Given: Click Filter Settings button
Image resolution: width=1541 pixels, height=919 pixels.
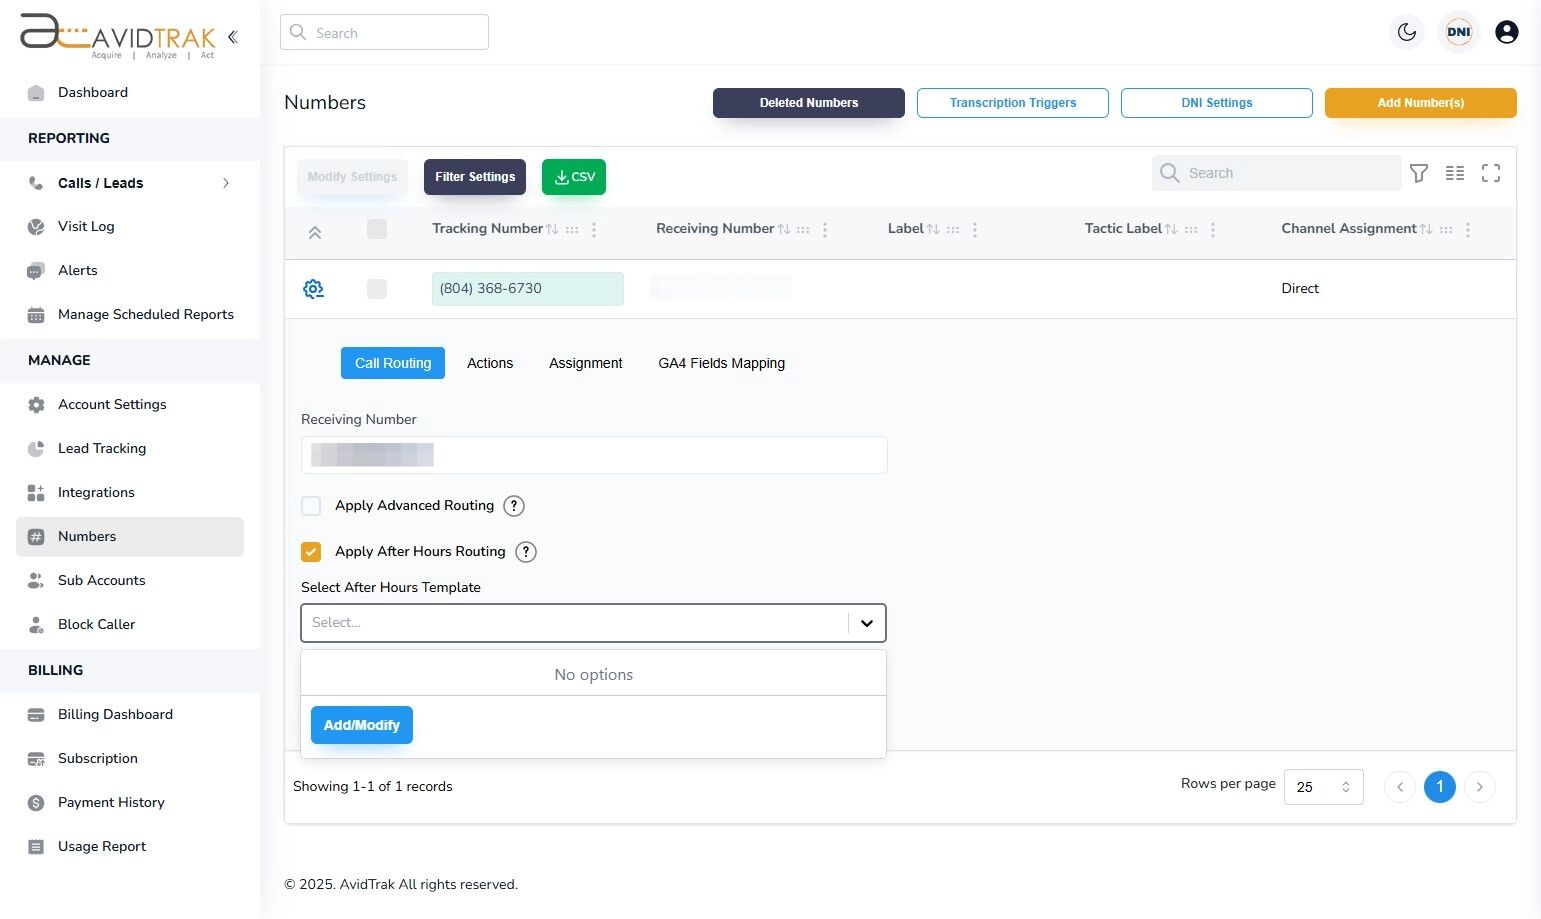Looking at the screenshot, I should 475,177.
